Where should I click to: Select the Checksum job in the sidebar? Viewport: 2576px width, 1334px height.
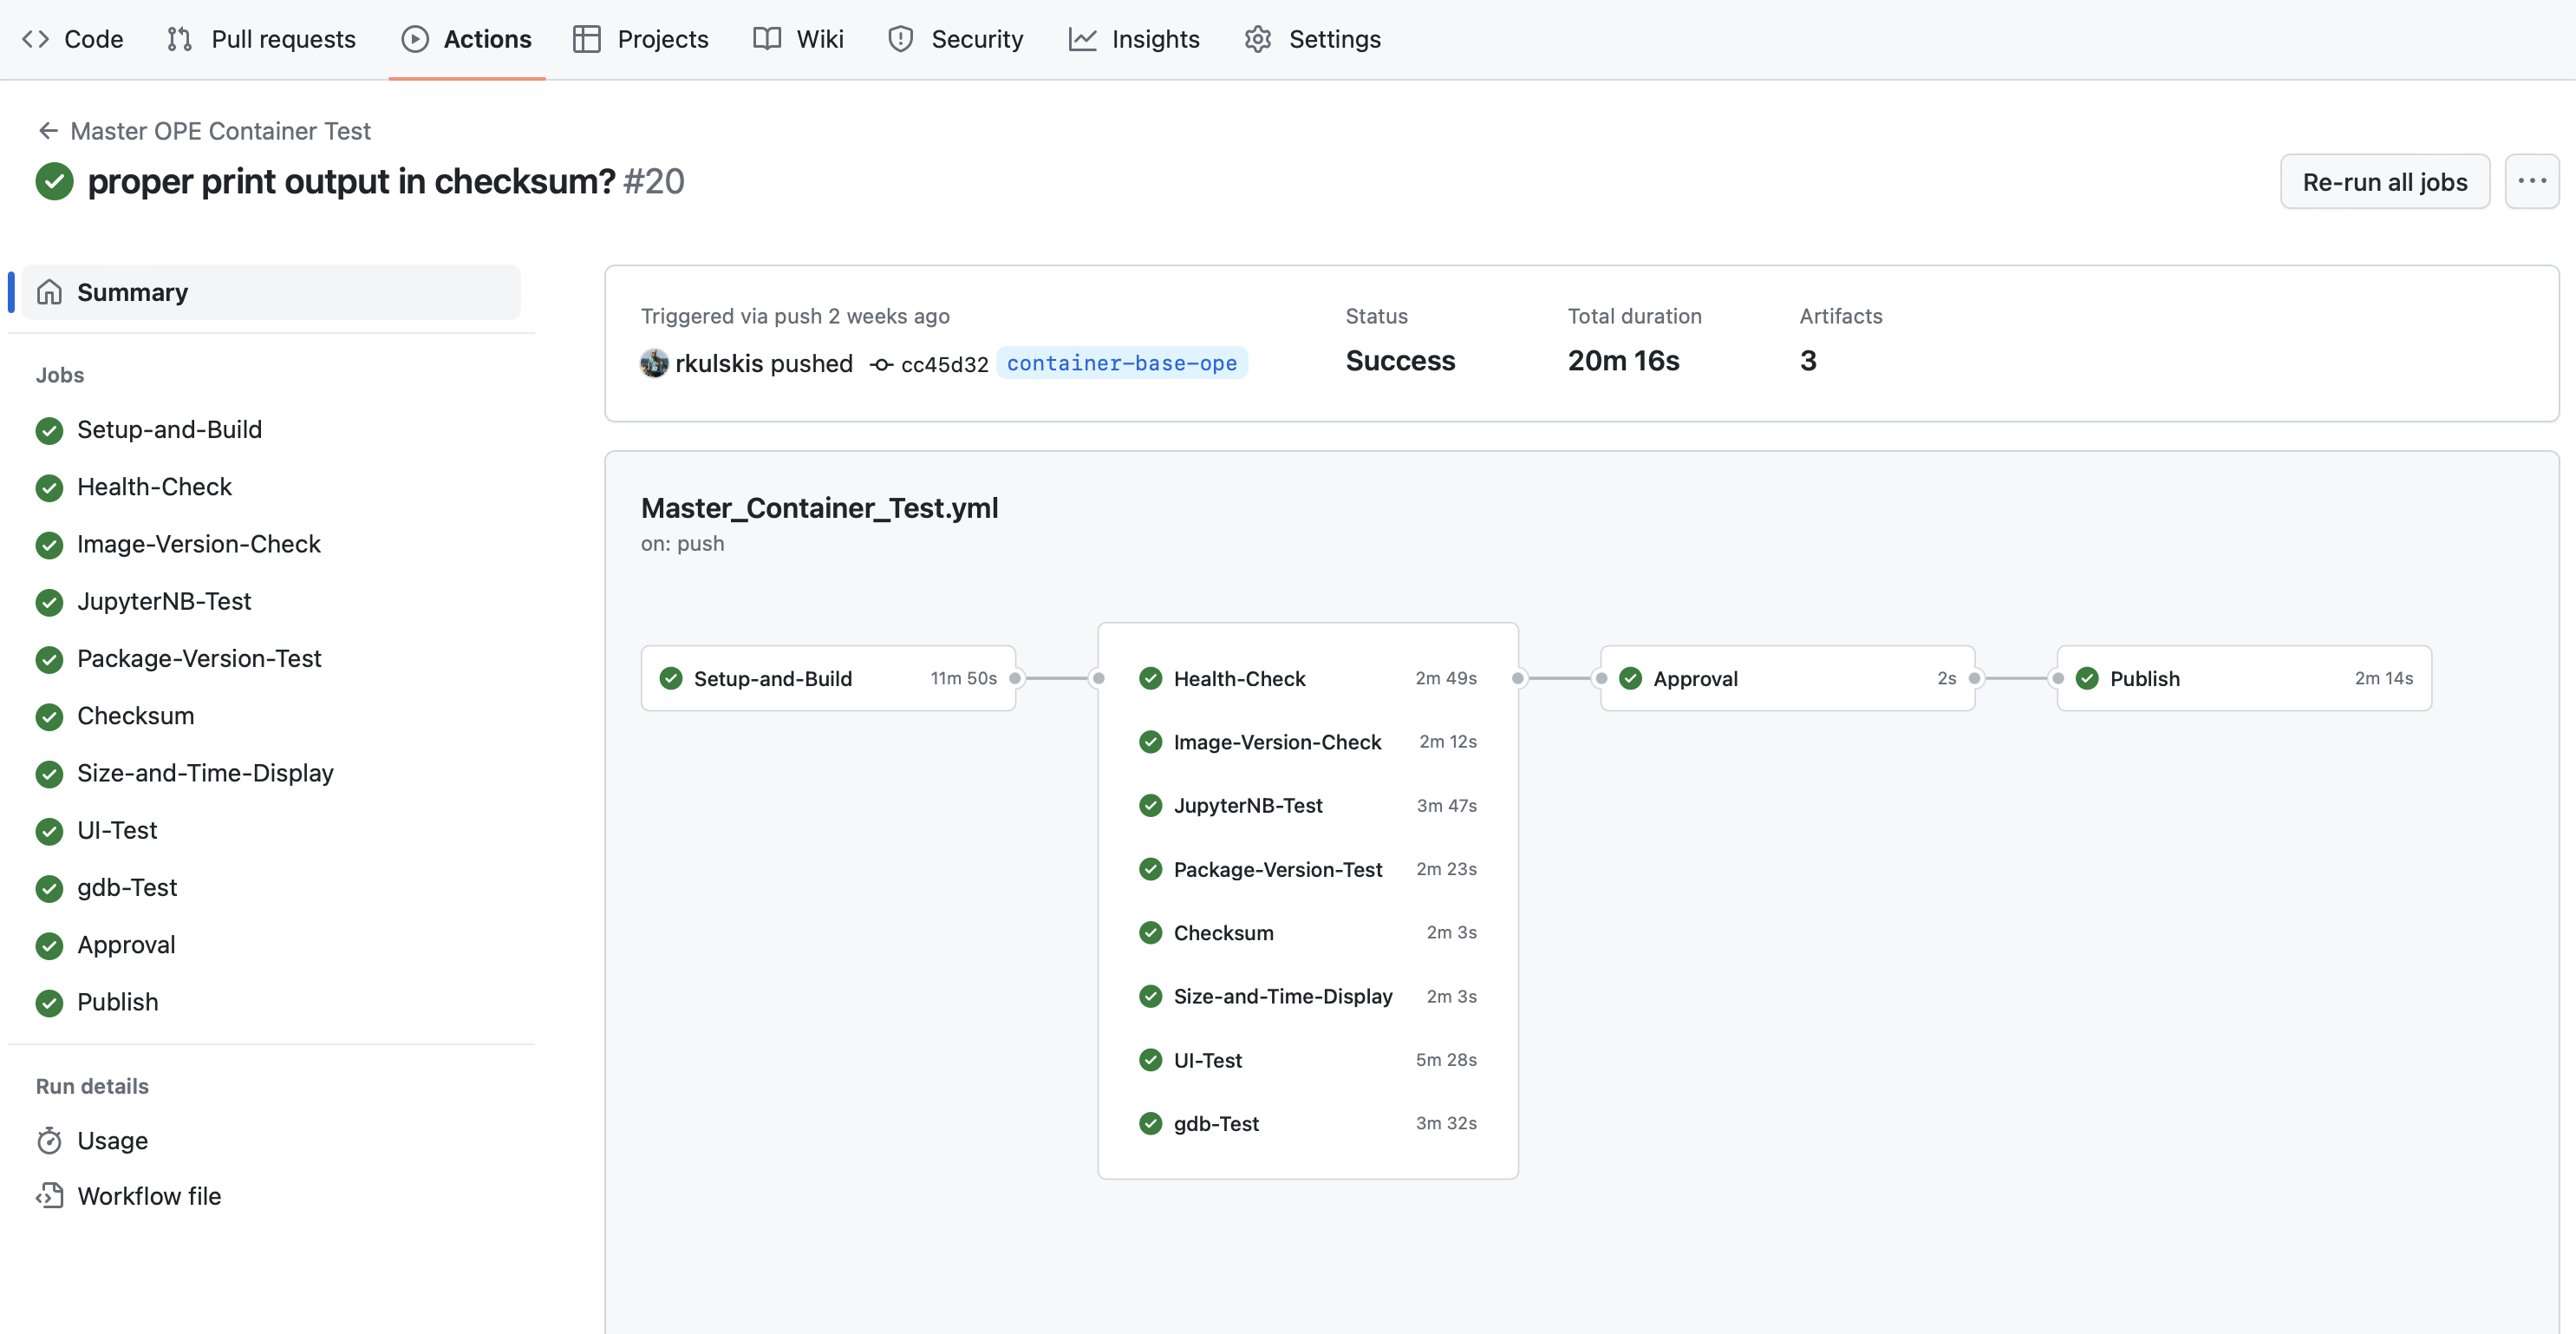(136, 716)
